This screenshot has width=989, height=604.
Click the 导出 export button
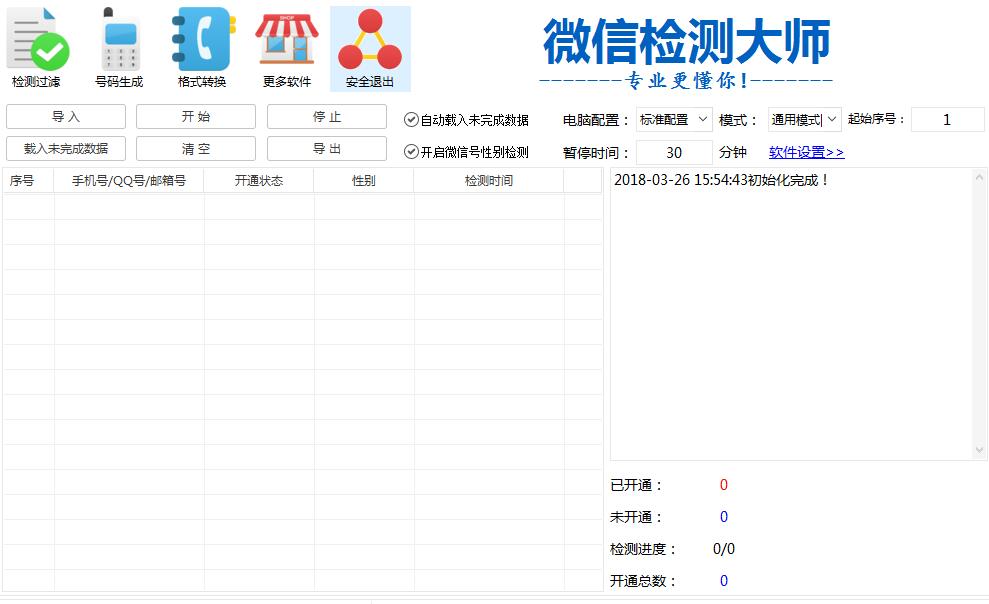pos(327,149)
